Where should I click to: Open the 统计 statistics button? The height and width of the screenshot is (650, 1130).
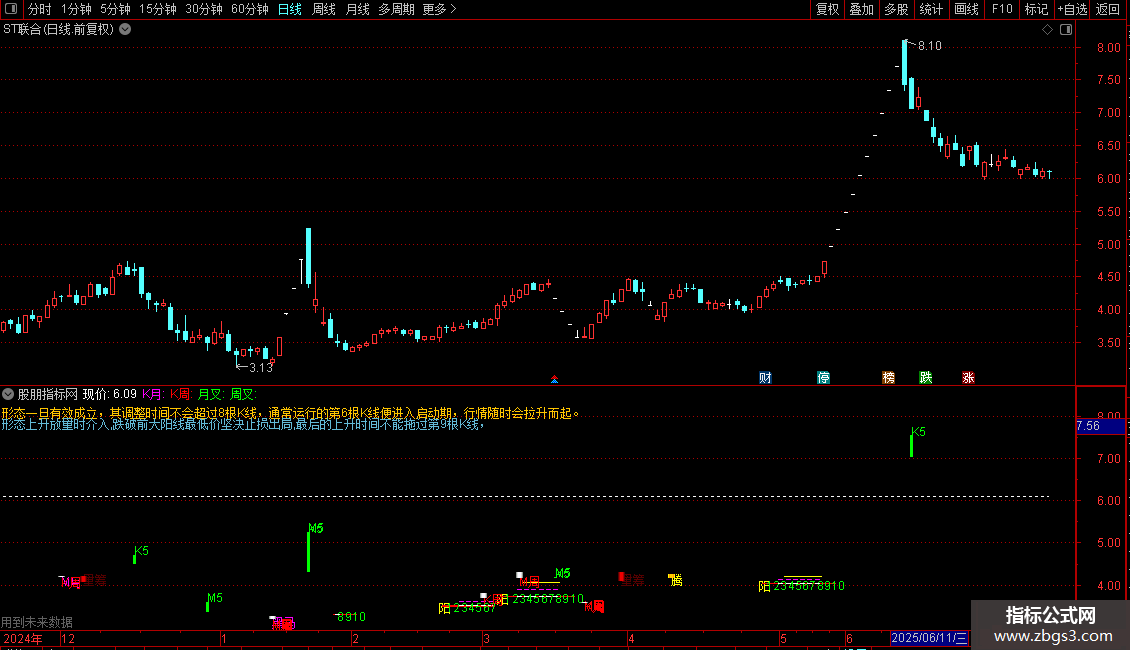pyautogui.click(x=931, y=9)
